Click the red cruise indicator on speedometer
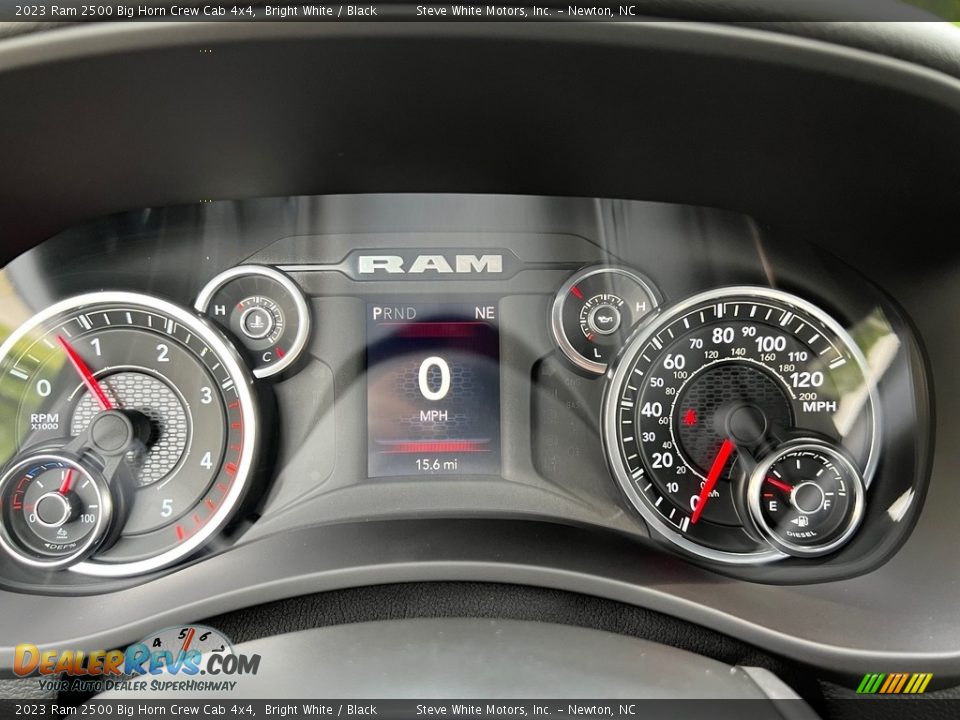960x720 pixels. click(x=691, y=418)
